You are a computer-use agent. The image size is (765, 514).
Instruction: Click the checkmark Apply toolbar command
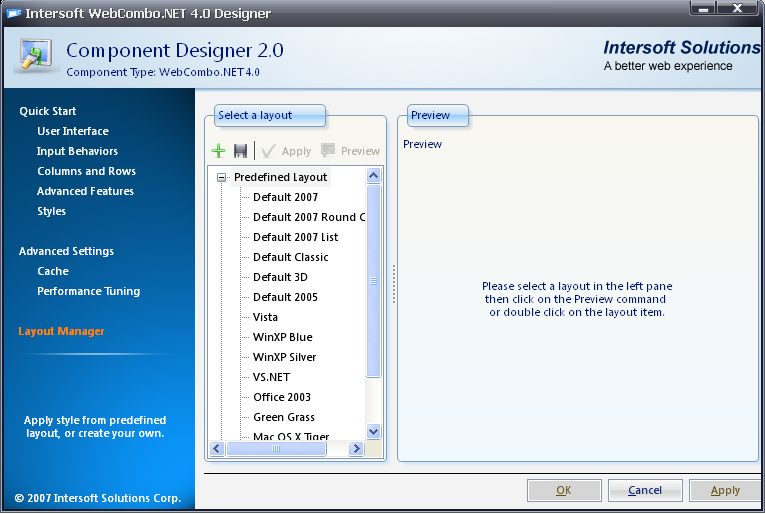(x=286, y=151)
